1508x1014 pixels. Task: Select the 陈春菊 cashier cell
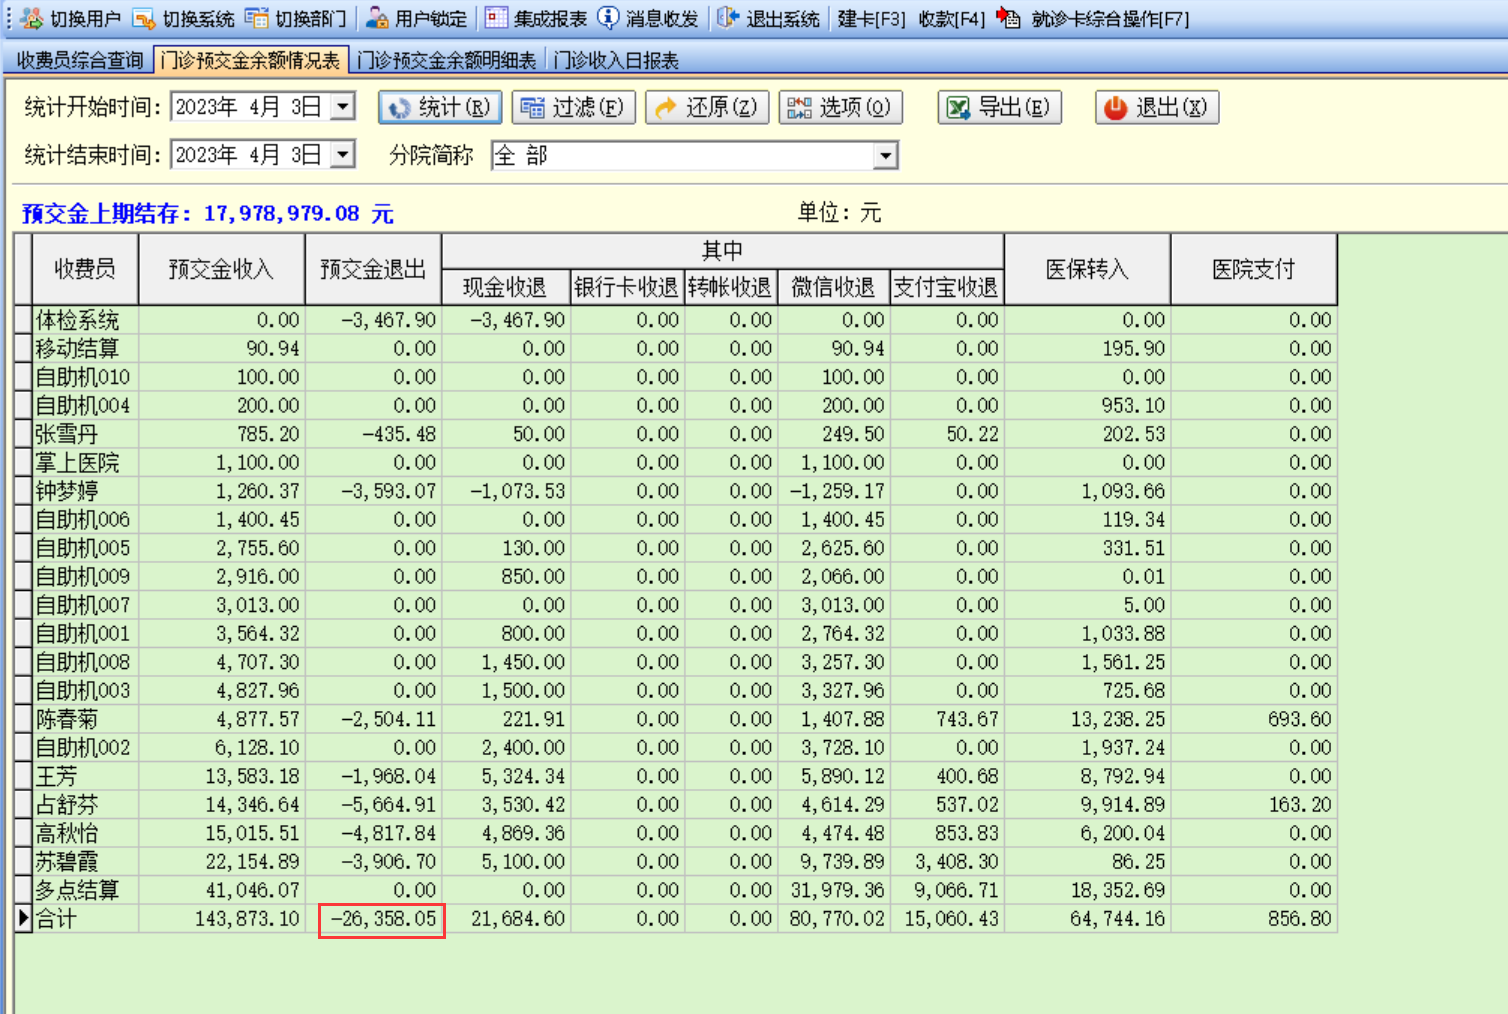pos(85,719)
